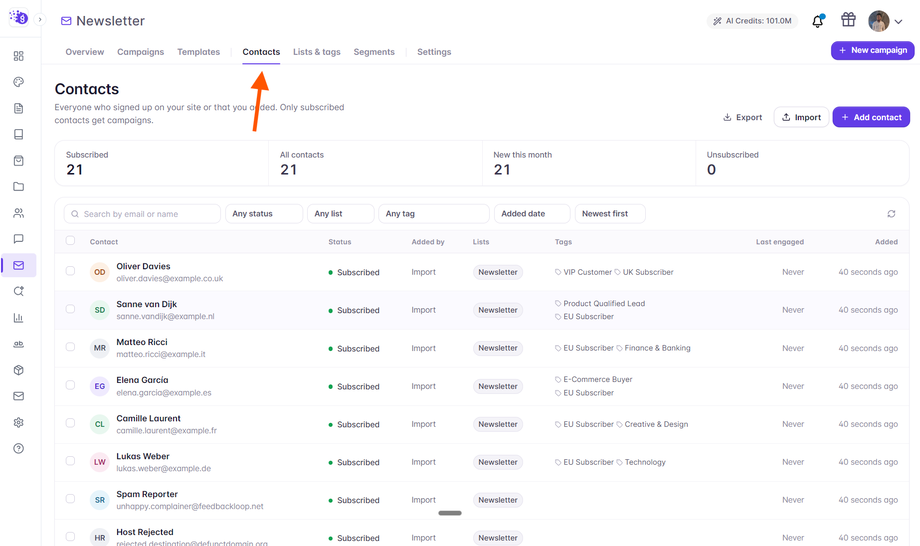The image size is (920, 546).
Task: Expand the Any tag filter dropdown
Action: 434,214
